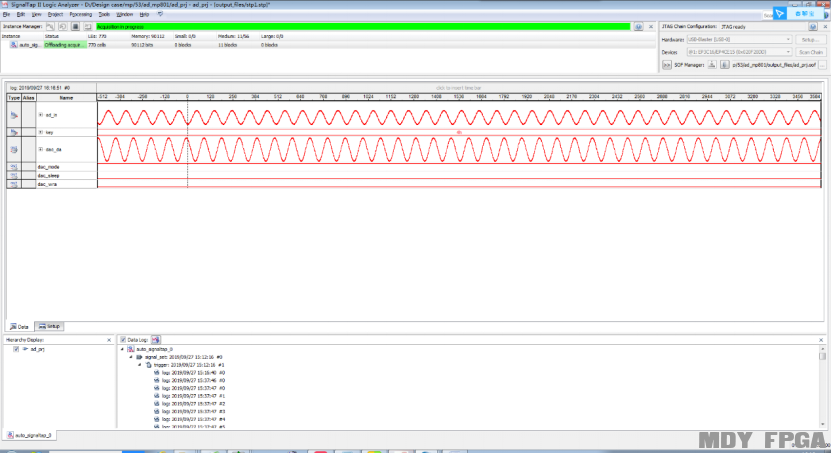Toggle the Data Log checkbox
Viewport: 831px width, 454px height.
123,340
